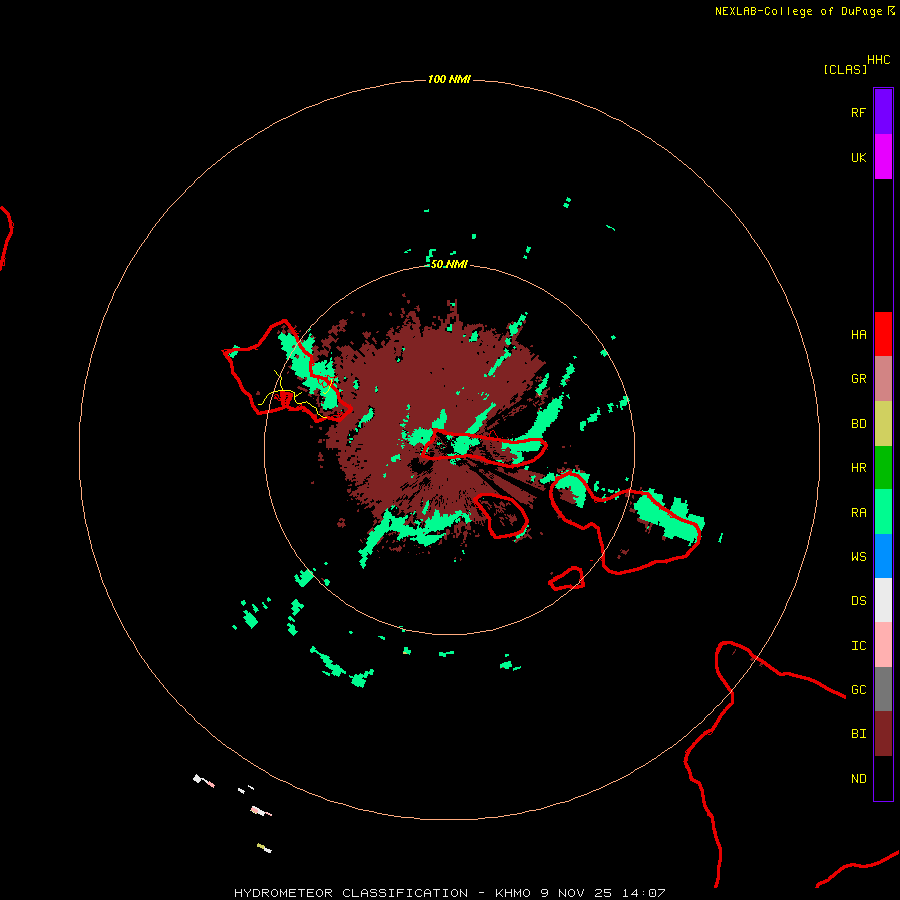Select the GR pink legend swatch
Viewport: 900px width, 900px height.
point(883,379)
